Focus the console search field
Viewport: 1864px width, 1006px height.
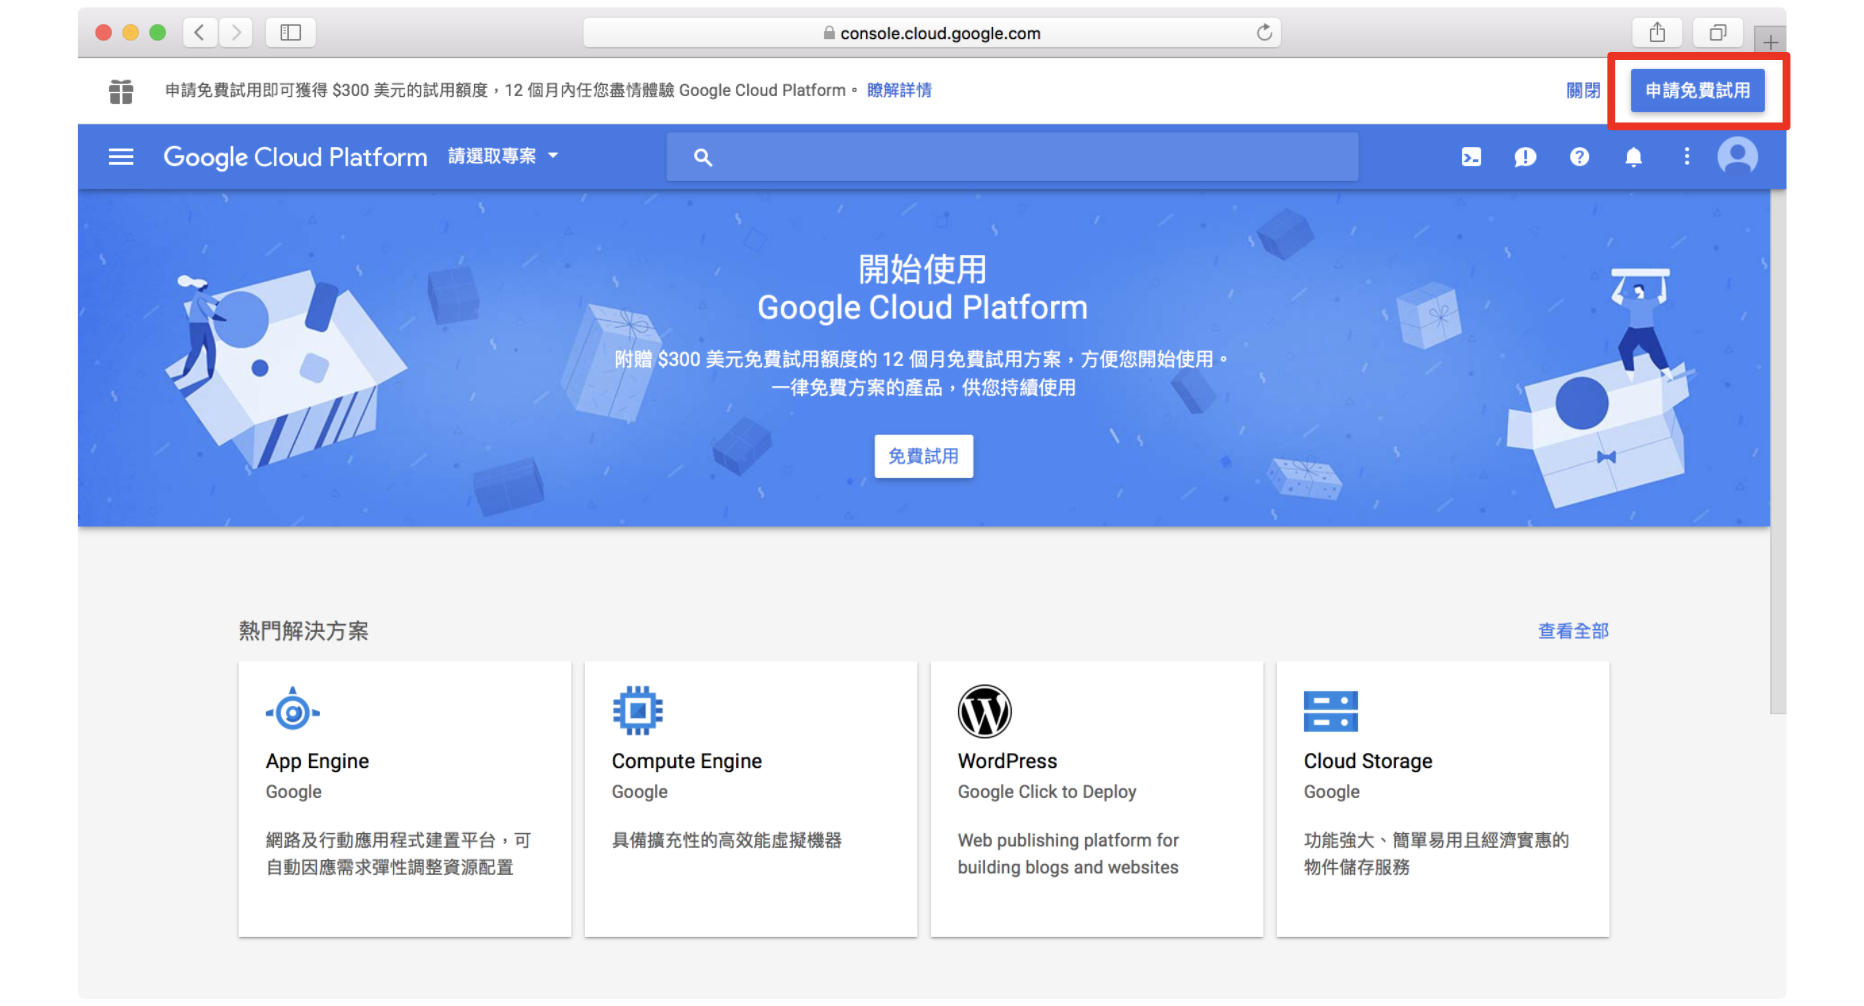[x=1012, y=157]
